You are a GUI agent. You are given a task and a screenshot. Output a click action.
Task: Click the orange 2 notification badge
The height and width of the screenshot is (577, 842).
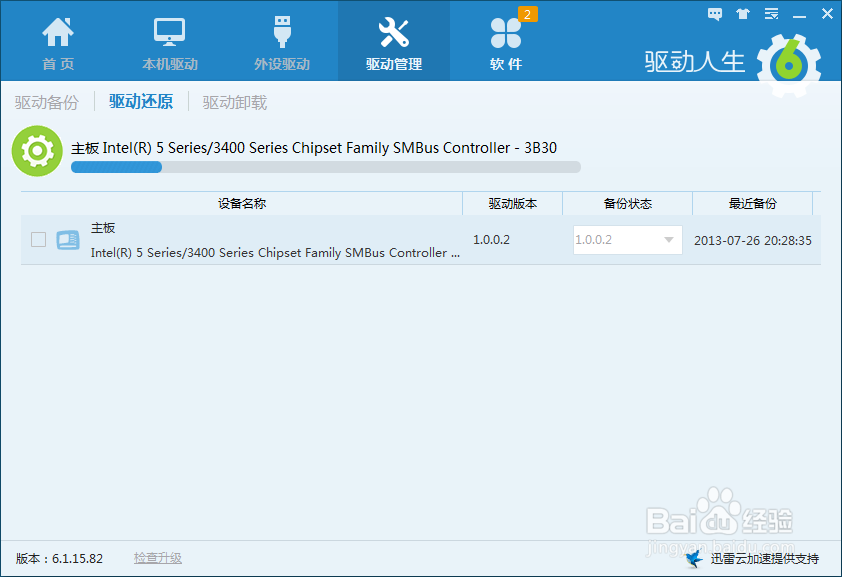point(527,14)
